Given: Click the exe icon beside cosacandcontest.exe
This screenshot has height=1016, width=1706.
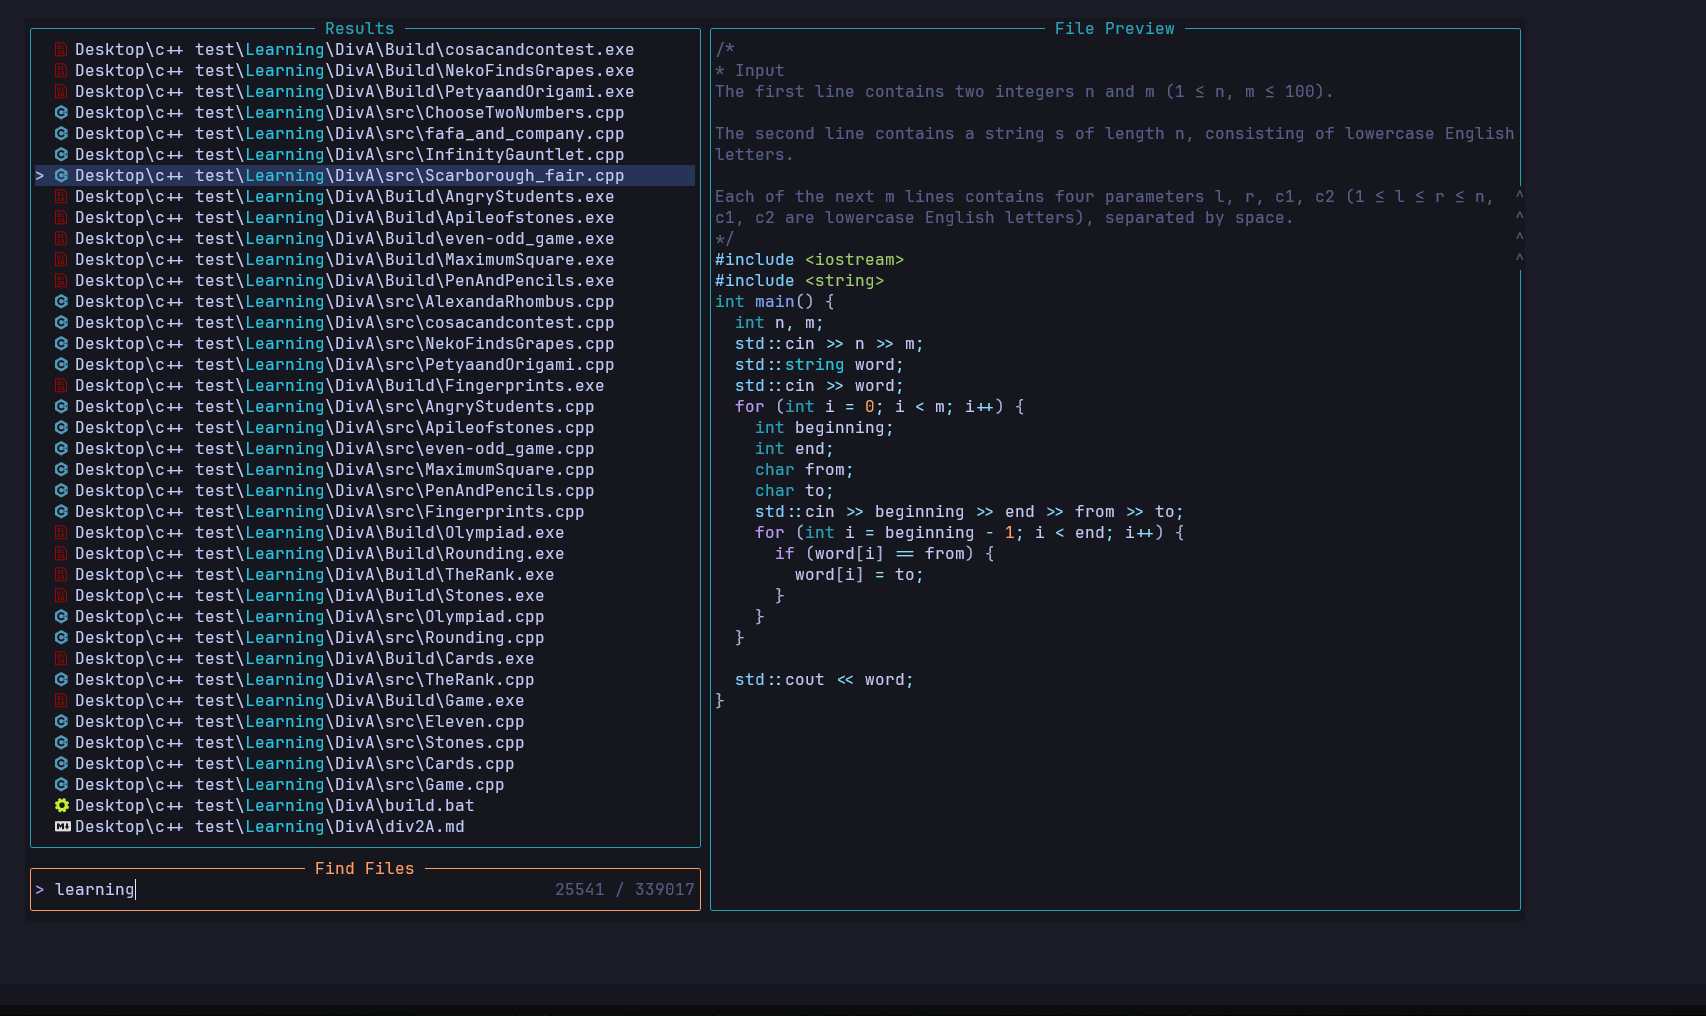Looking at the screenshot, I should (x=61, y=50).
